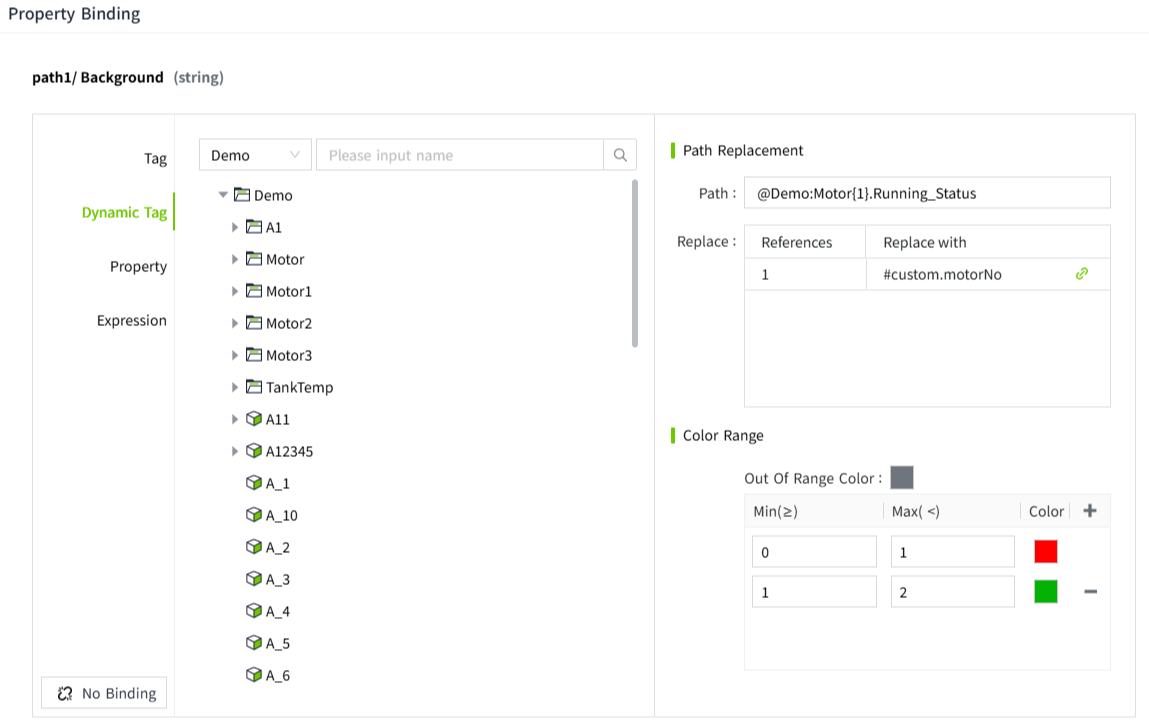
Task: Expand the A12345 tag node
Action: [x=235, y=451]
